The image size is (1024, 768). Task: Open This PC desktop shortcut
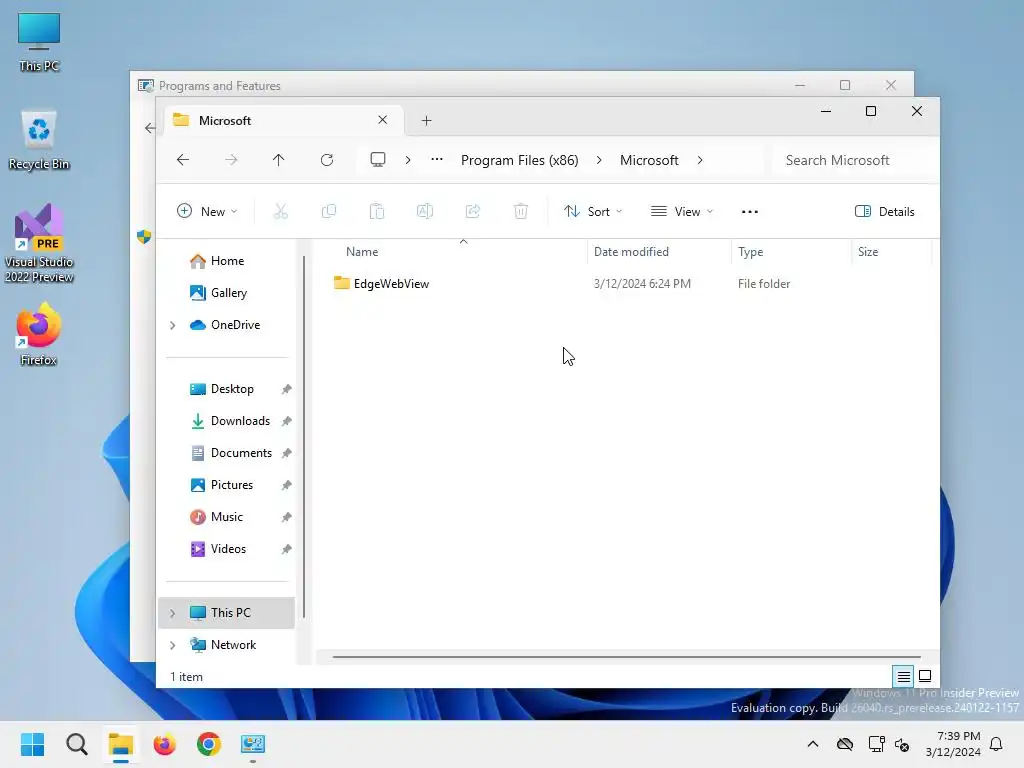(x=39, y=42)
